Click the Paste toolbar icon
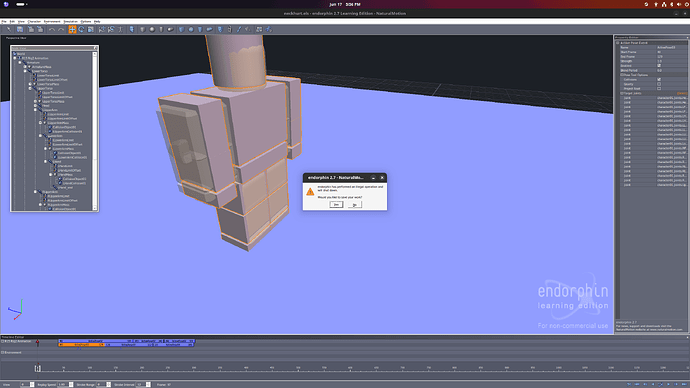Image resolution: width=690 pixels, height=388 pixels. pos(40,29)
